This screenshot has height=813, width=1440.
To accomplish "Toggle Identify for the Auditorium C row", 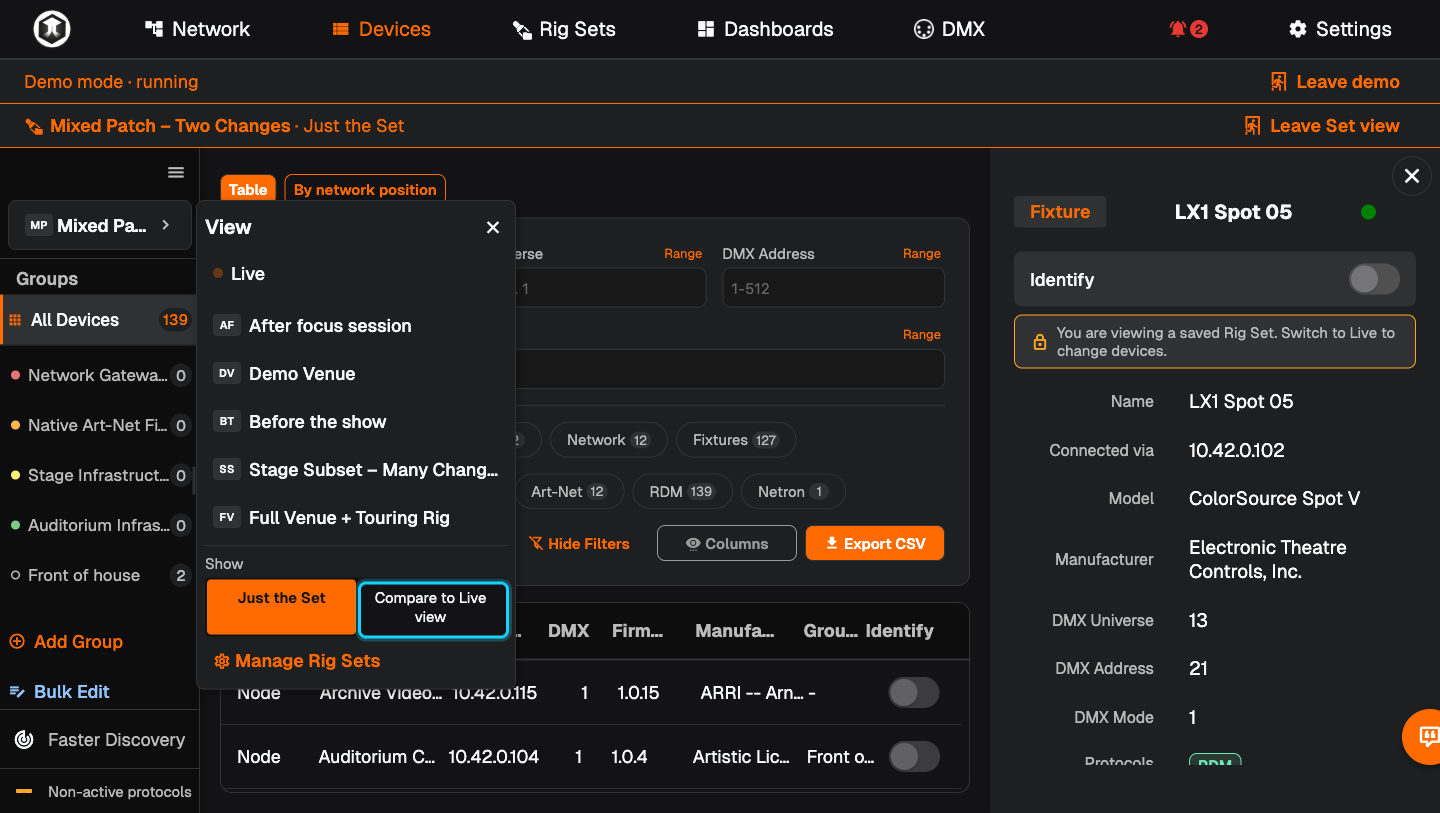I will point(914,757).
